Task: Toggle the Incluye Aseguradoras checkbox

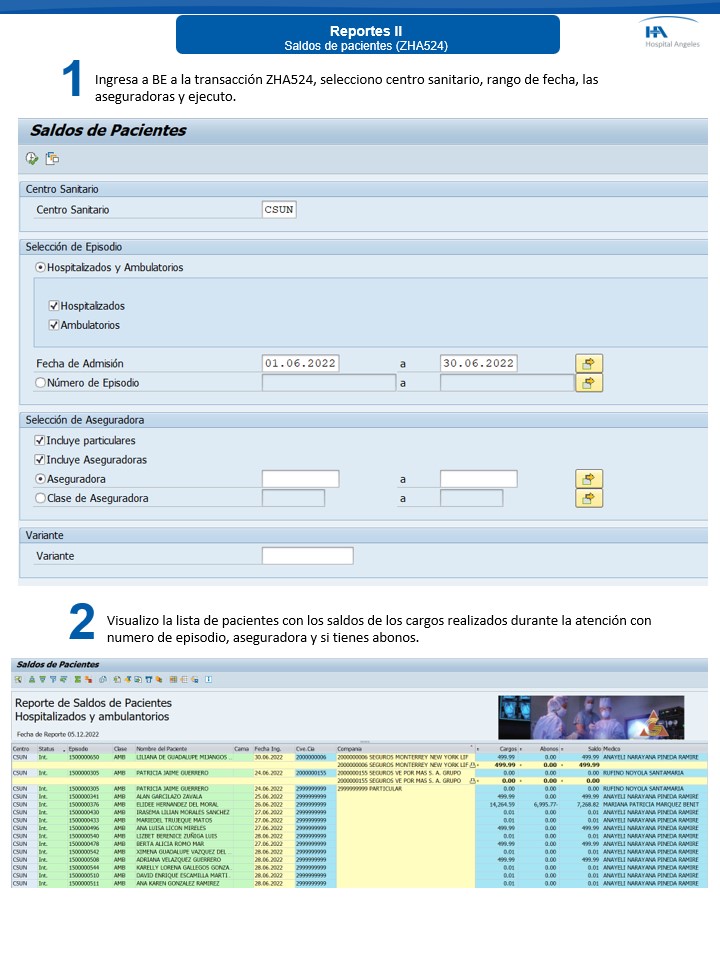Action: tap(40, 460)
